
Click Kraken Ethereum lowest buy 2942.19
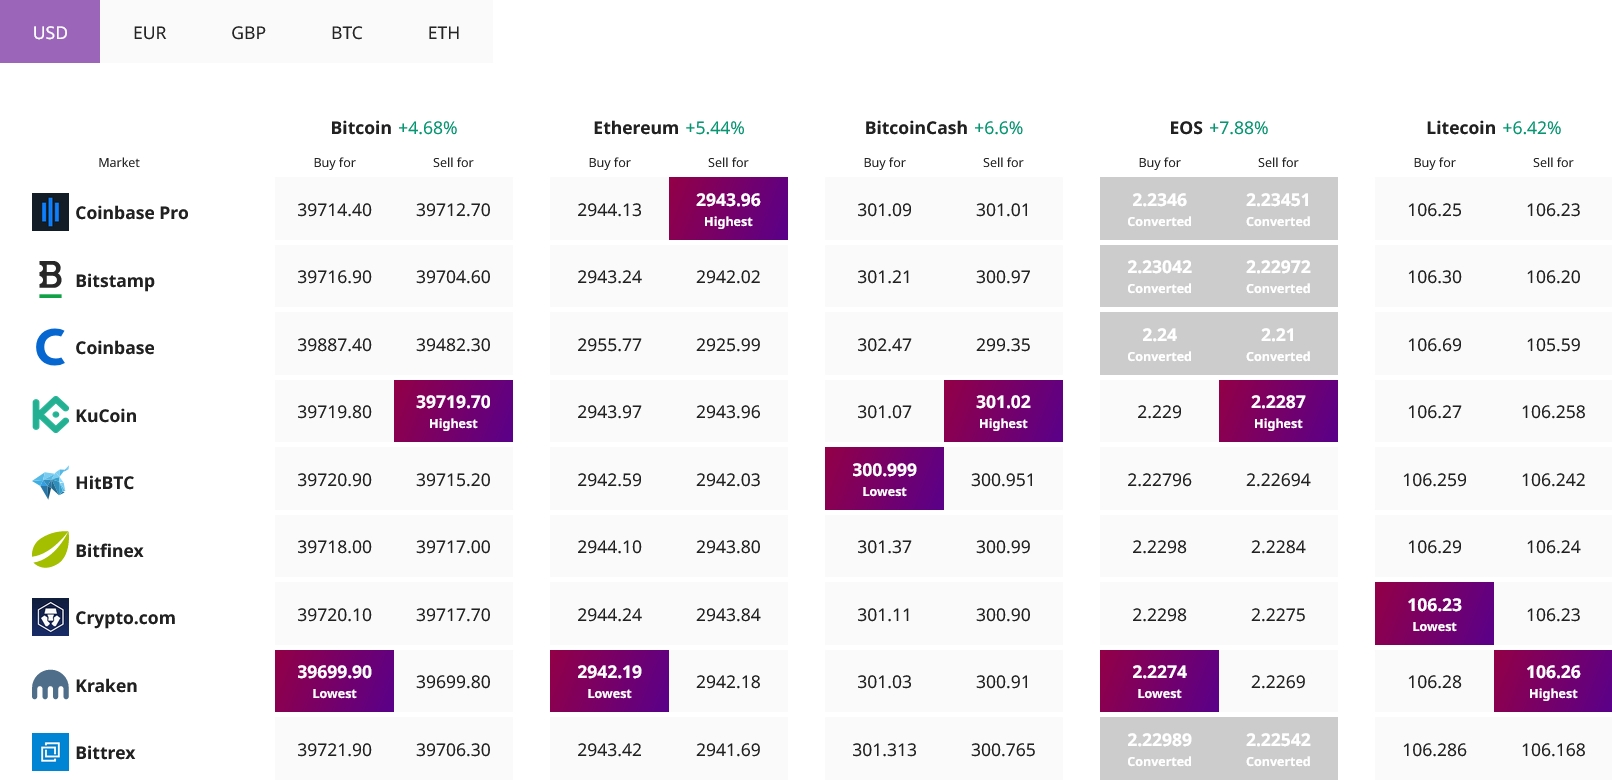[x=609, y=681]
